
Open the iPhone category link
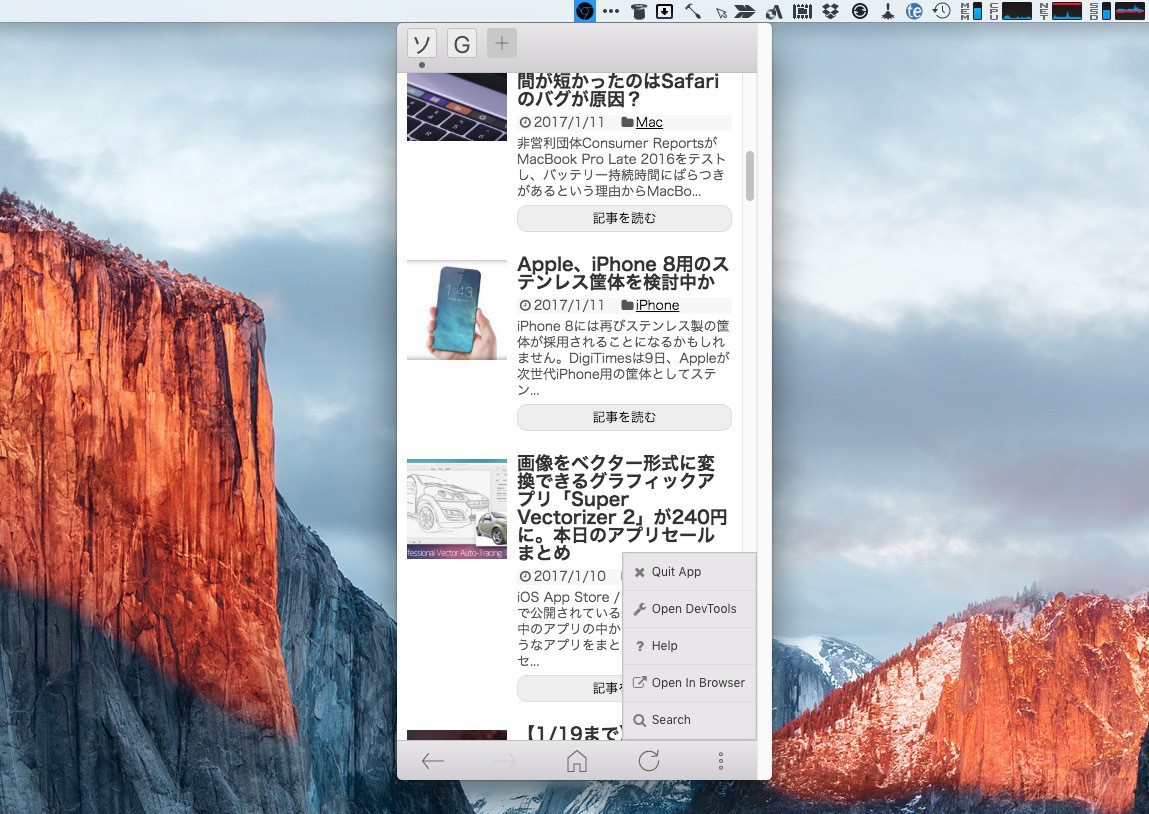657,305
